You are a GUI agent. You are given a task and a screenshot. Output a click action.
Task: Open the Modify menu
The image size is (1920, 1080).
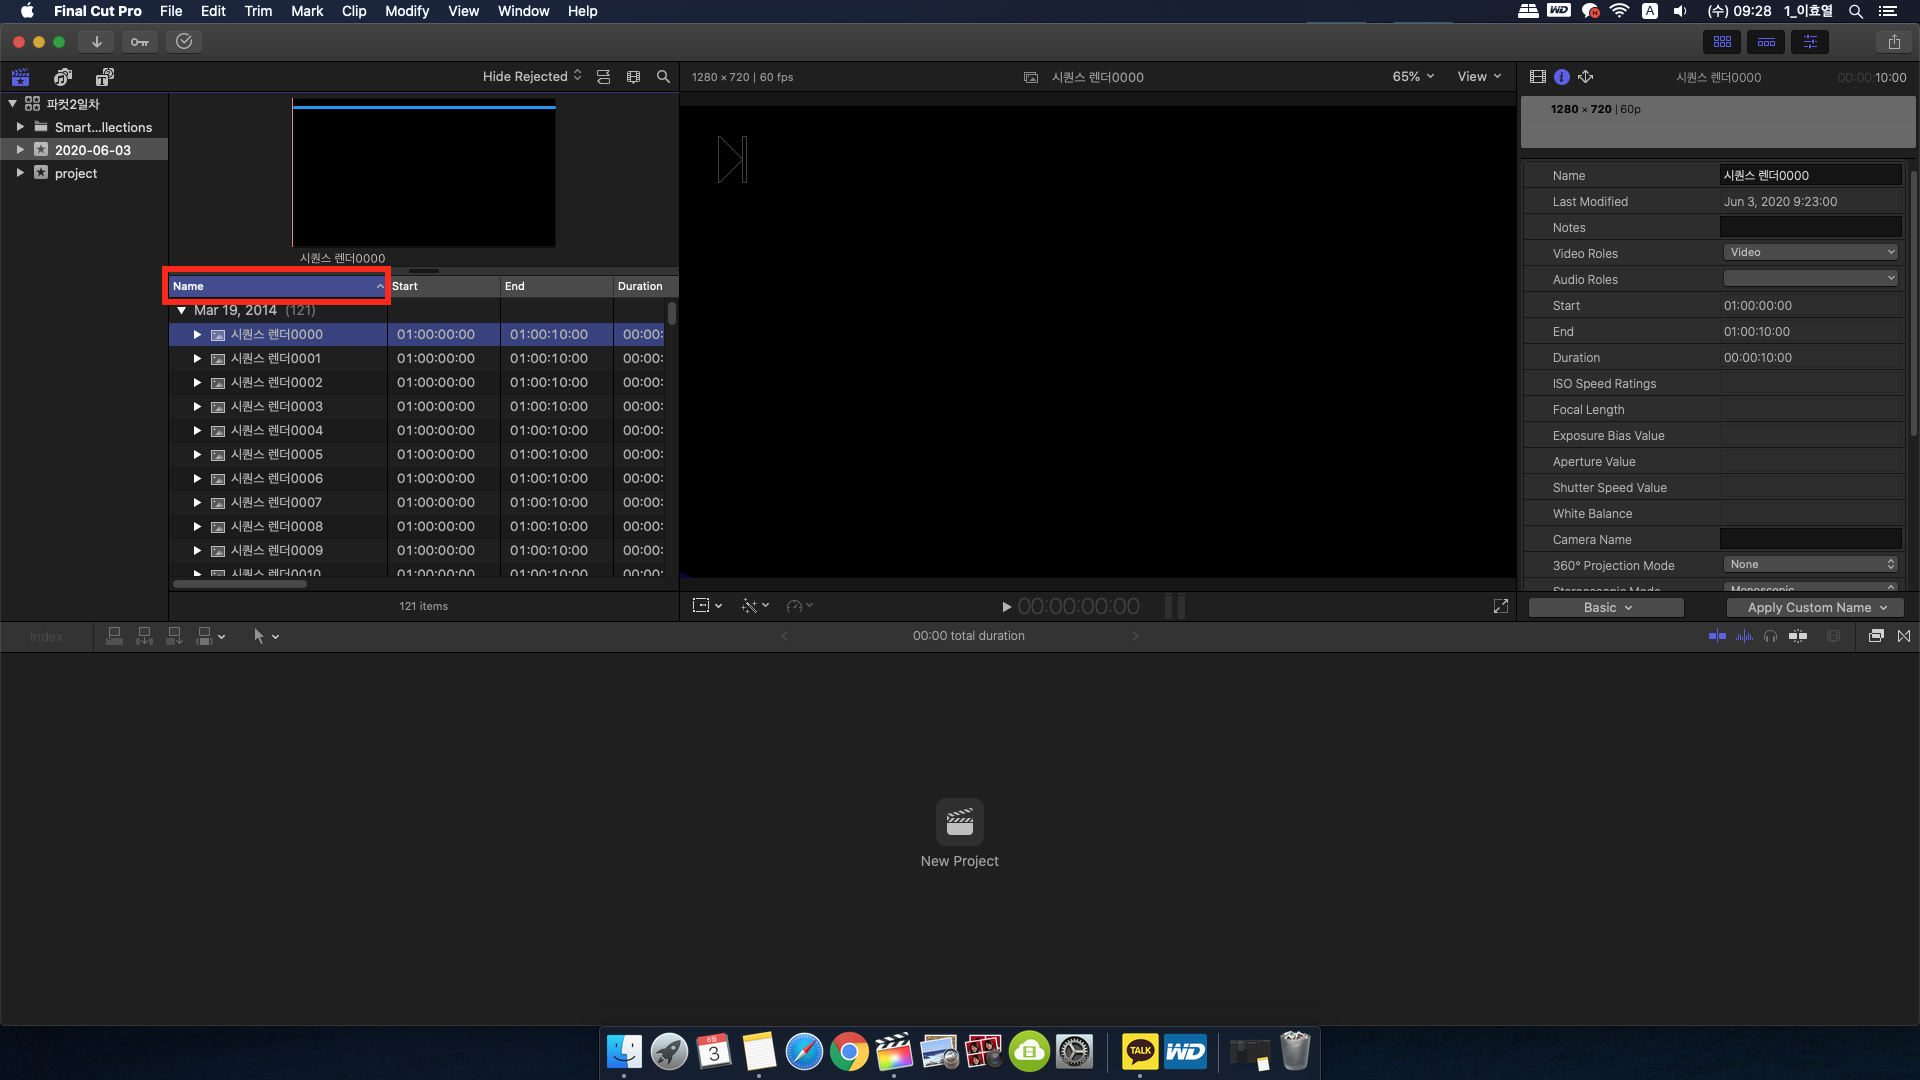407,11
